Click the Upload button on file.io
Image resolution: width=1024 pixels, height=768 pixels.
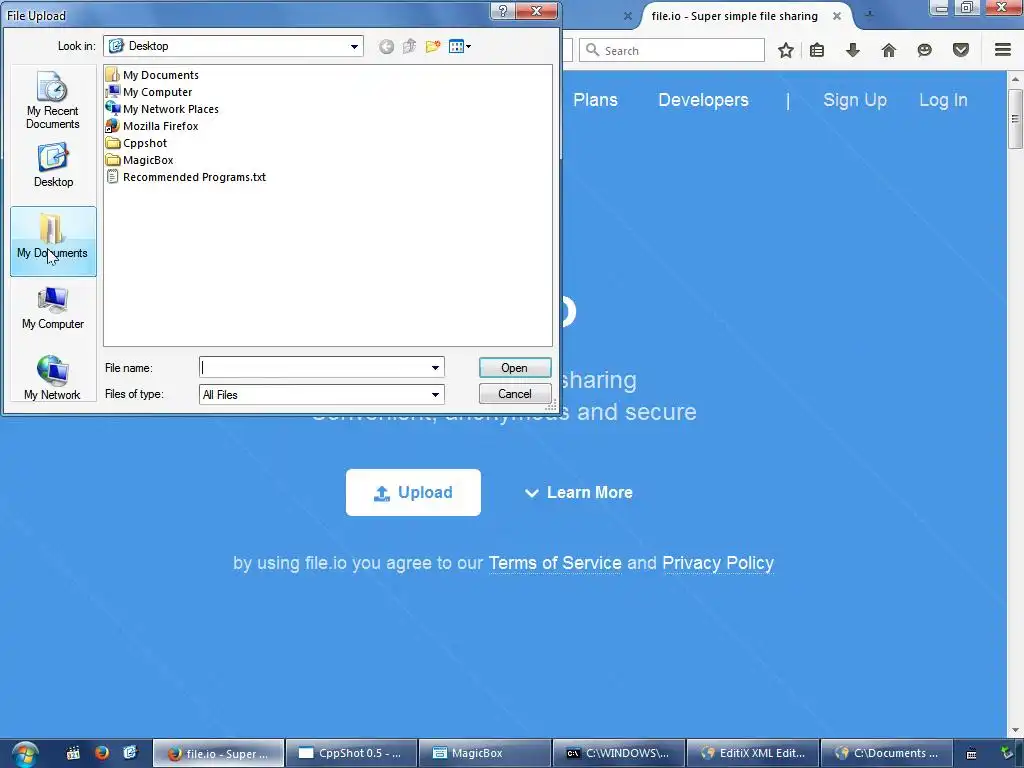(x=413, y=492)
